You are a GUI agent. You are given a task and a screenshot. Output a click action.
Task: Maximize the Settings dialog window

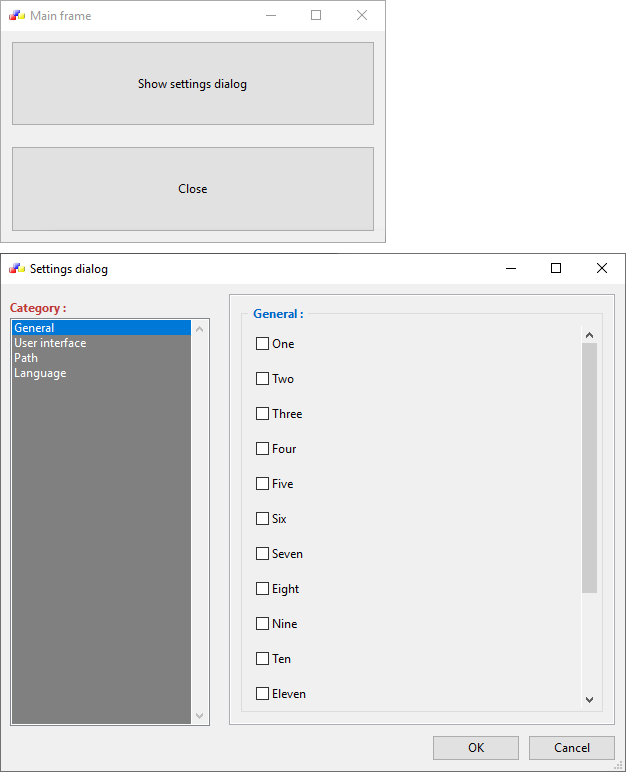tap(556, 268)
